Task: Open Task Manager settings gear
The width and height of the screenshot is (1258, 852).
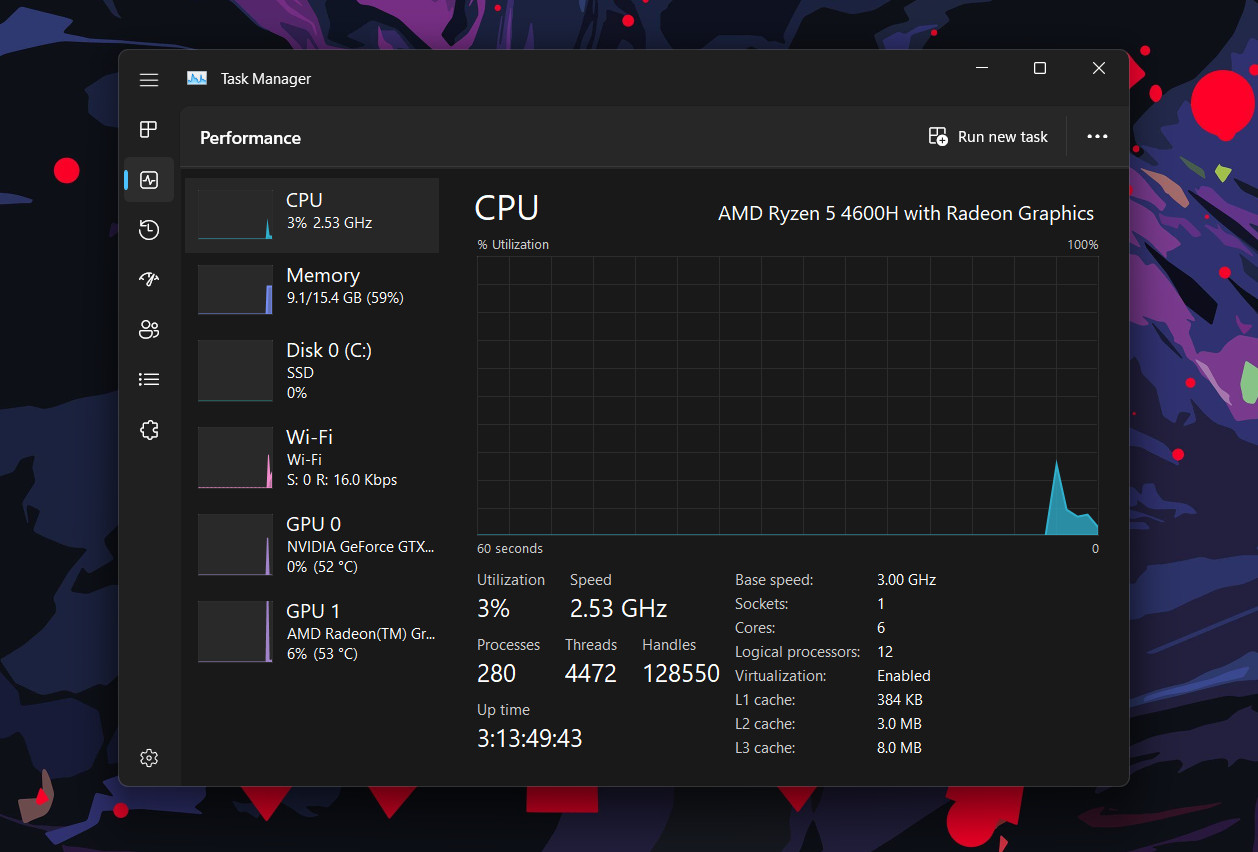Action: (x=149, y=758)
